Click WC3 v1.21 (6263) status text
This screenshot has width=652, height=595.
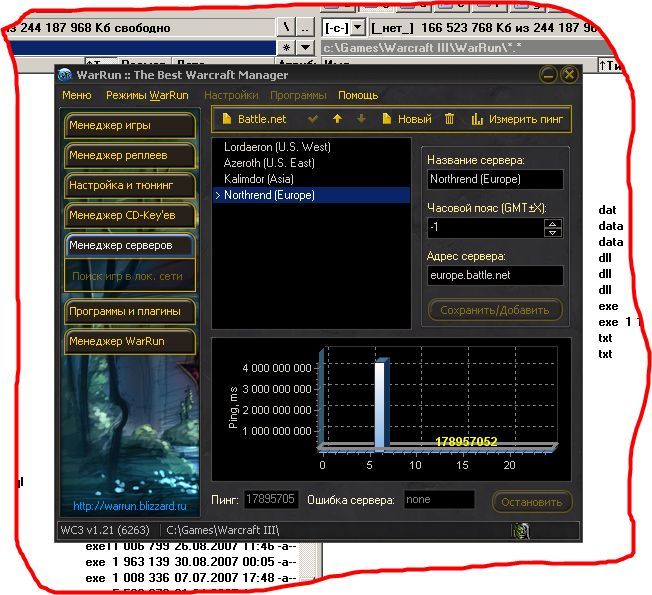(105, 530)
